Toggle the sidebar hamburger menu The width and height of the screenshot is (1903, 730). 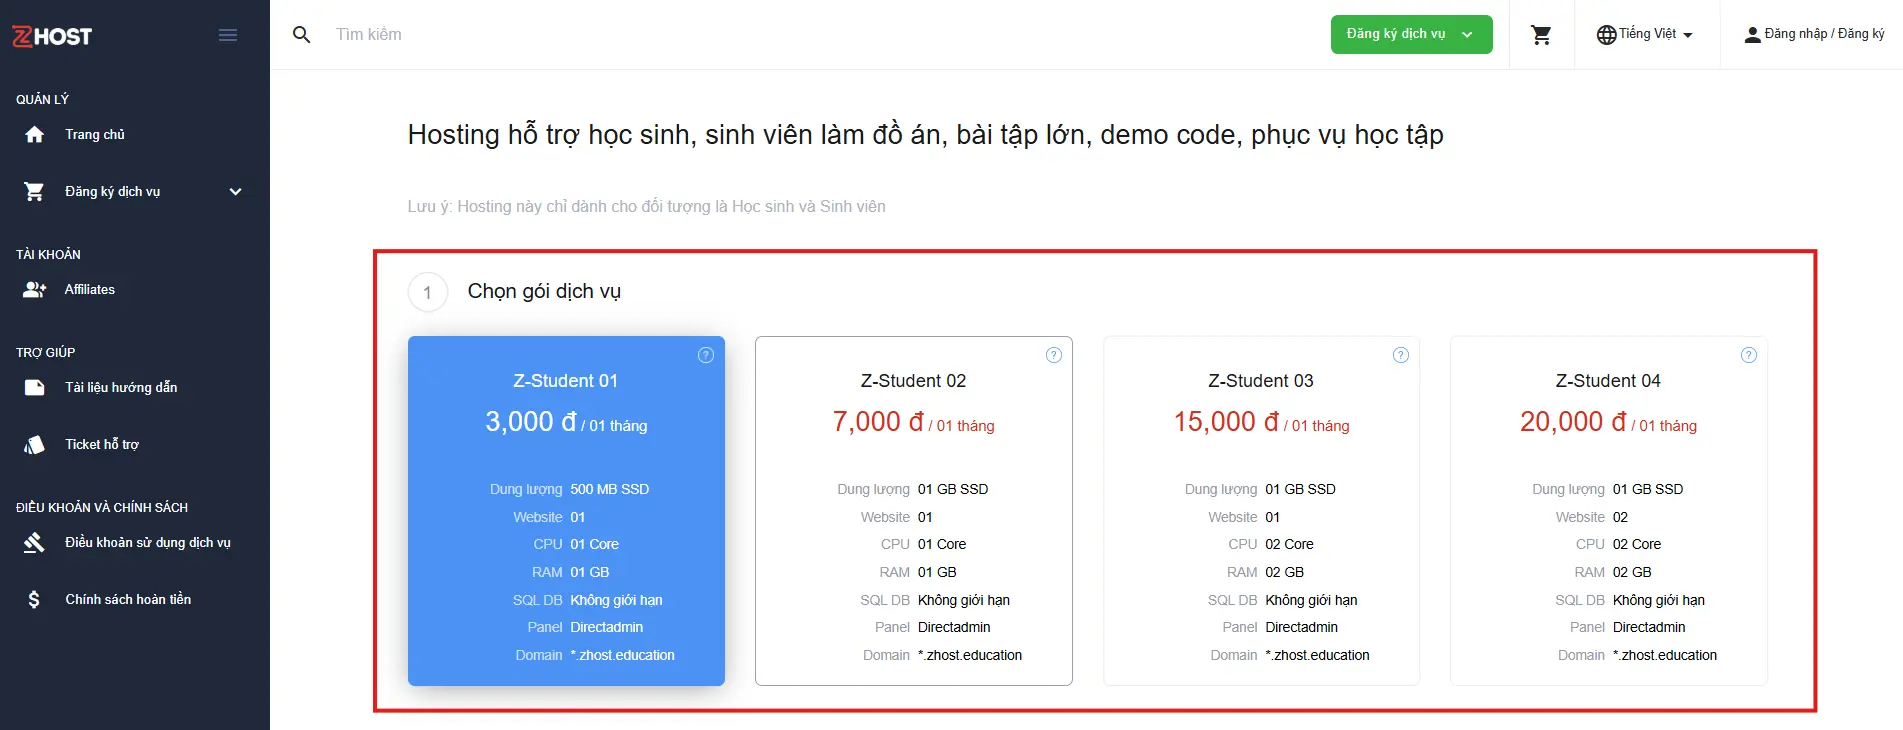228,36
